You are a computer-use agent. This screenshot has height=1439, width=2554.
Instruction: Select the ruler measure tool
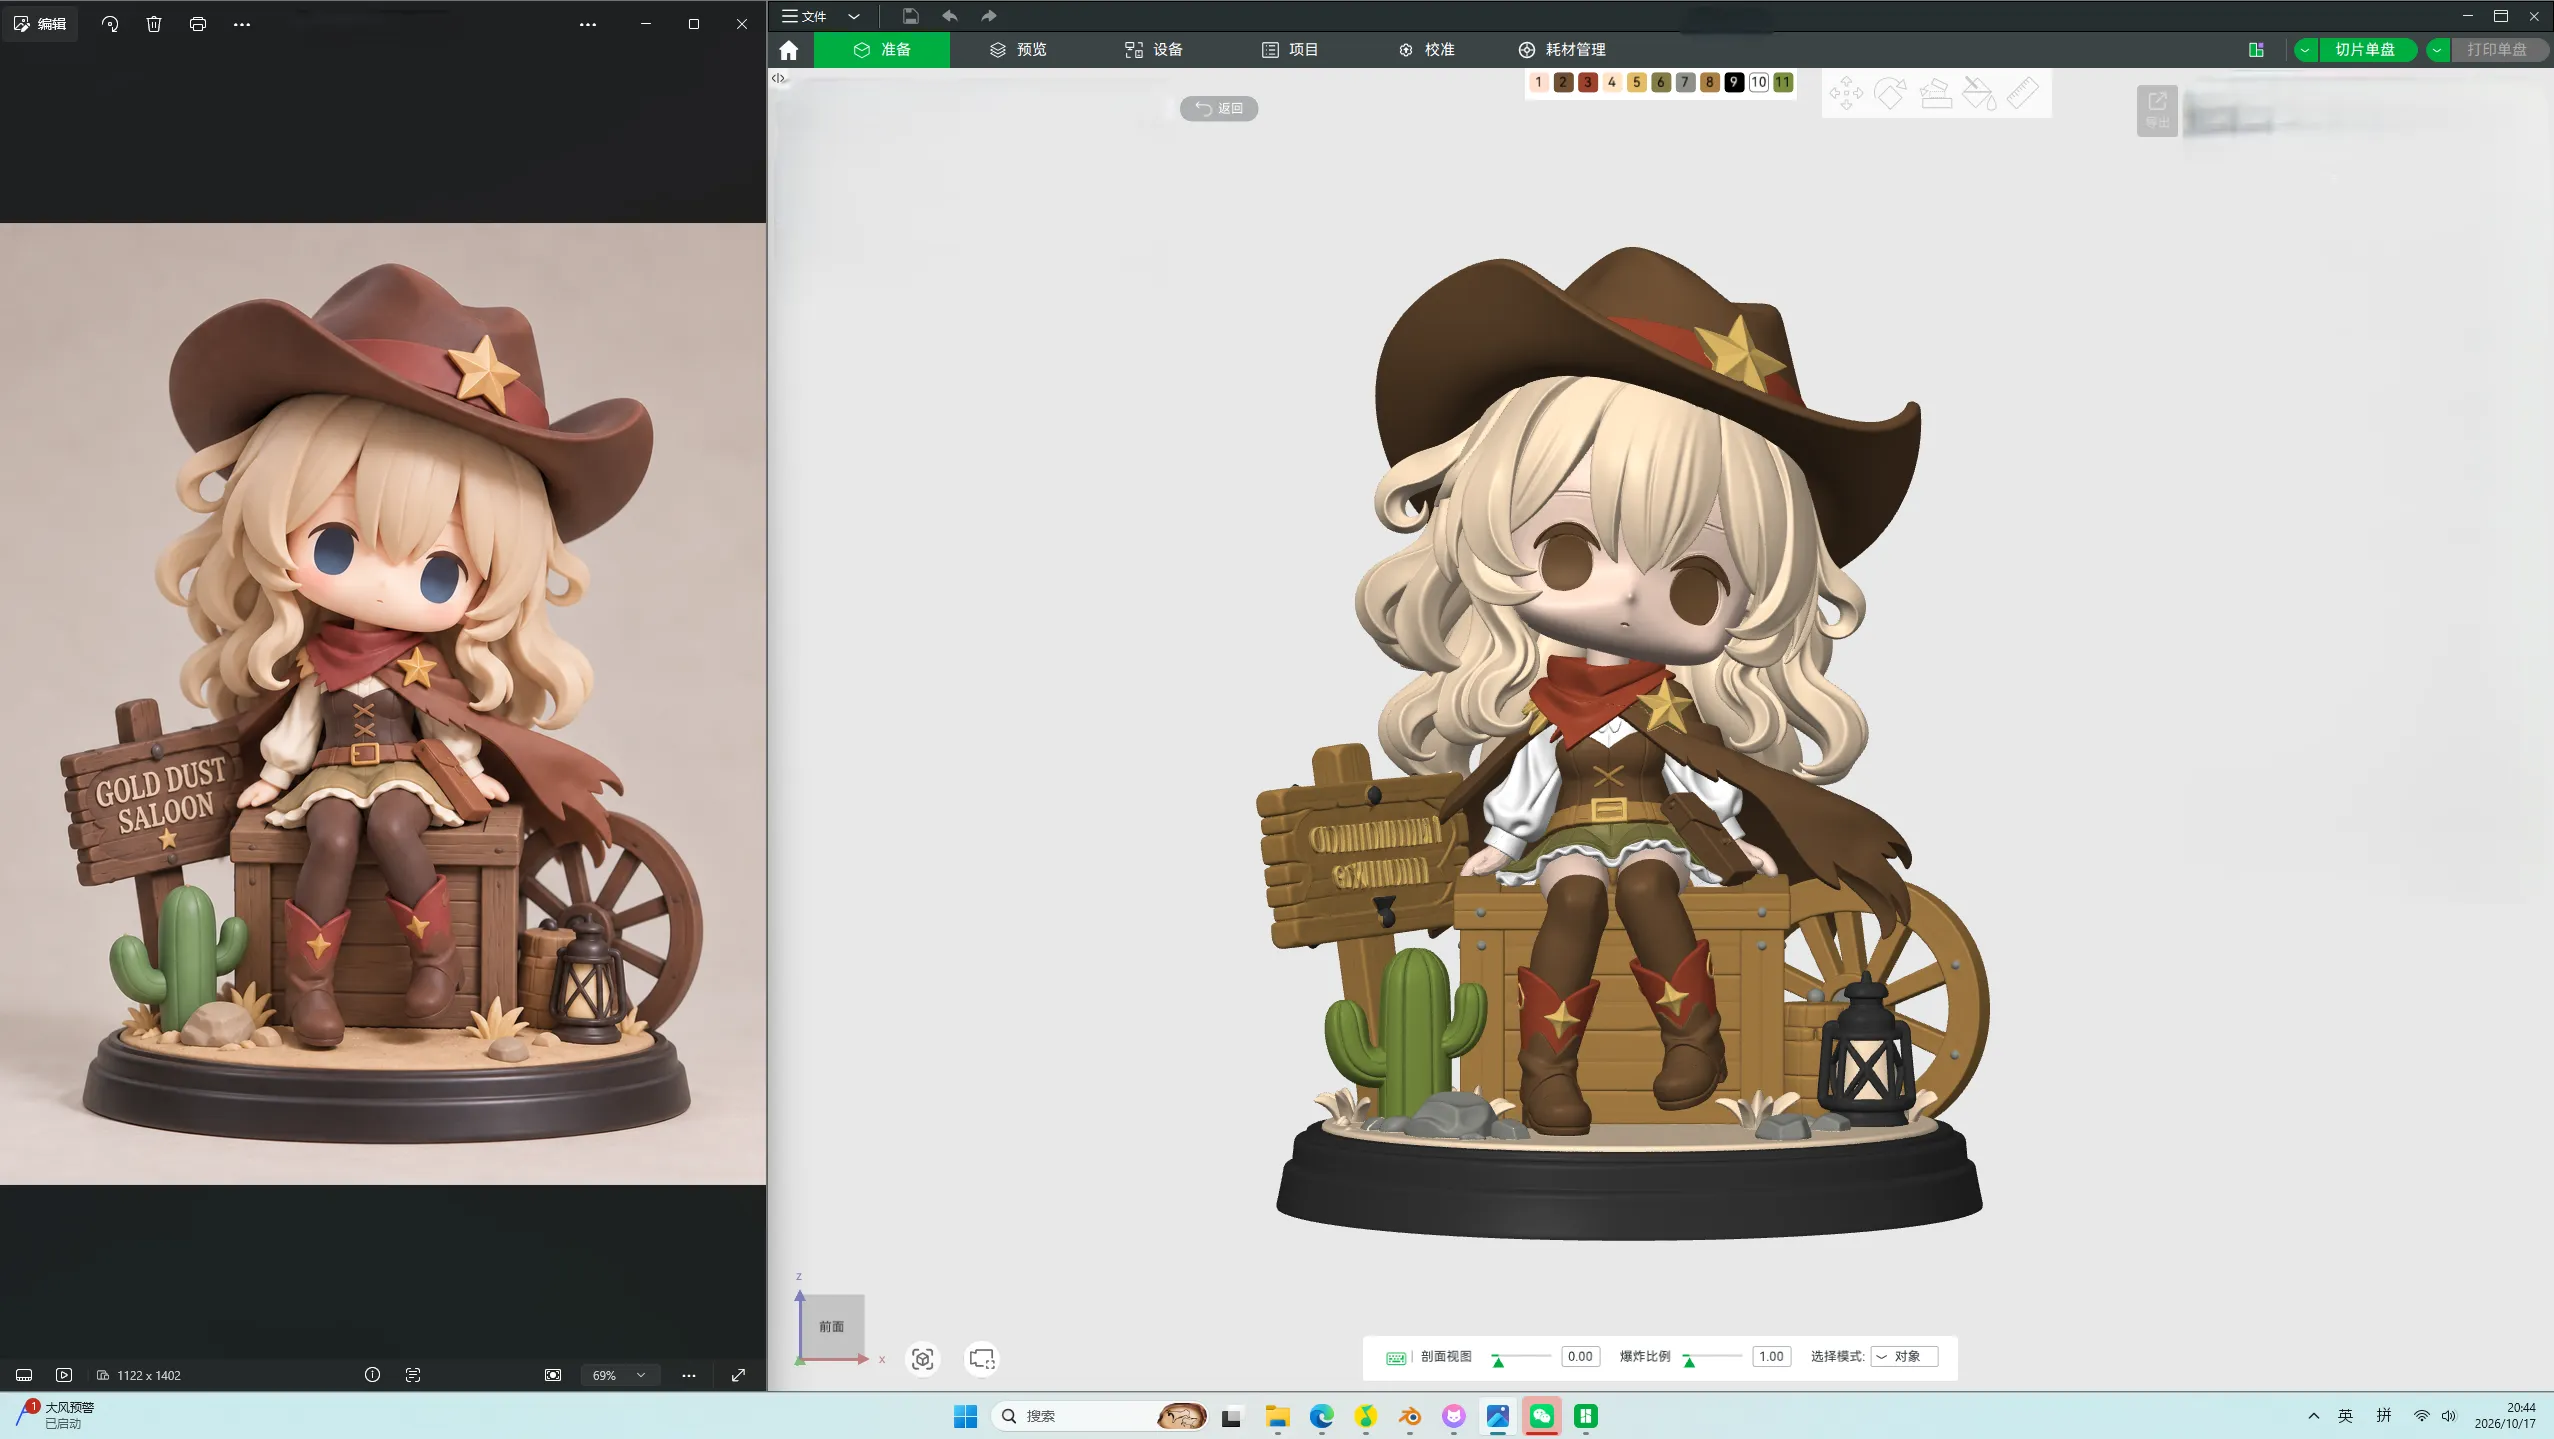coord(2023,94)
